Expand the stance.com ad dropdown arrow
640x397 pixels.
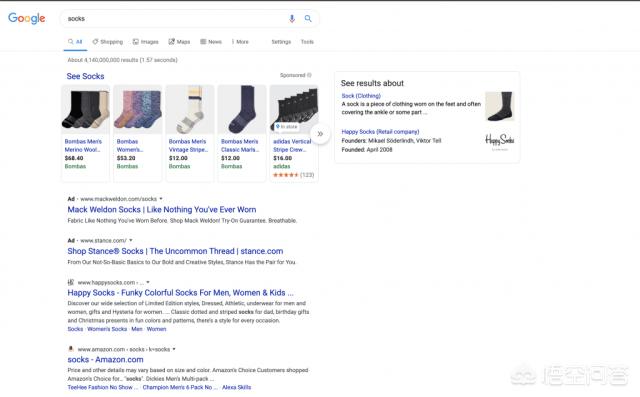(131, 240)
